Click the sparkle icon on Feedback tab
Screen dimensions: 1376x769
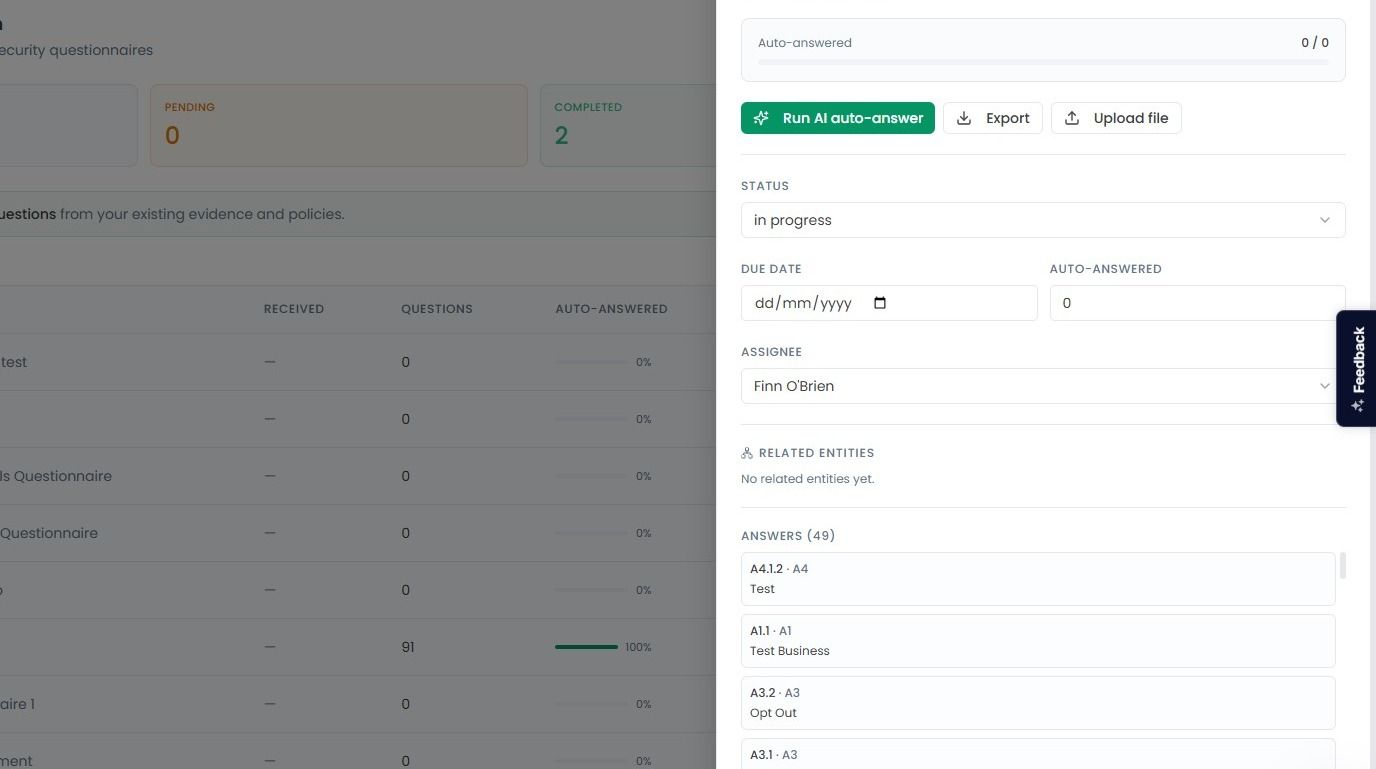(1357, 405)
